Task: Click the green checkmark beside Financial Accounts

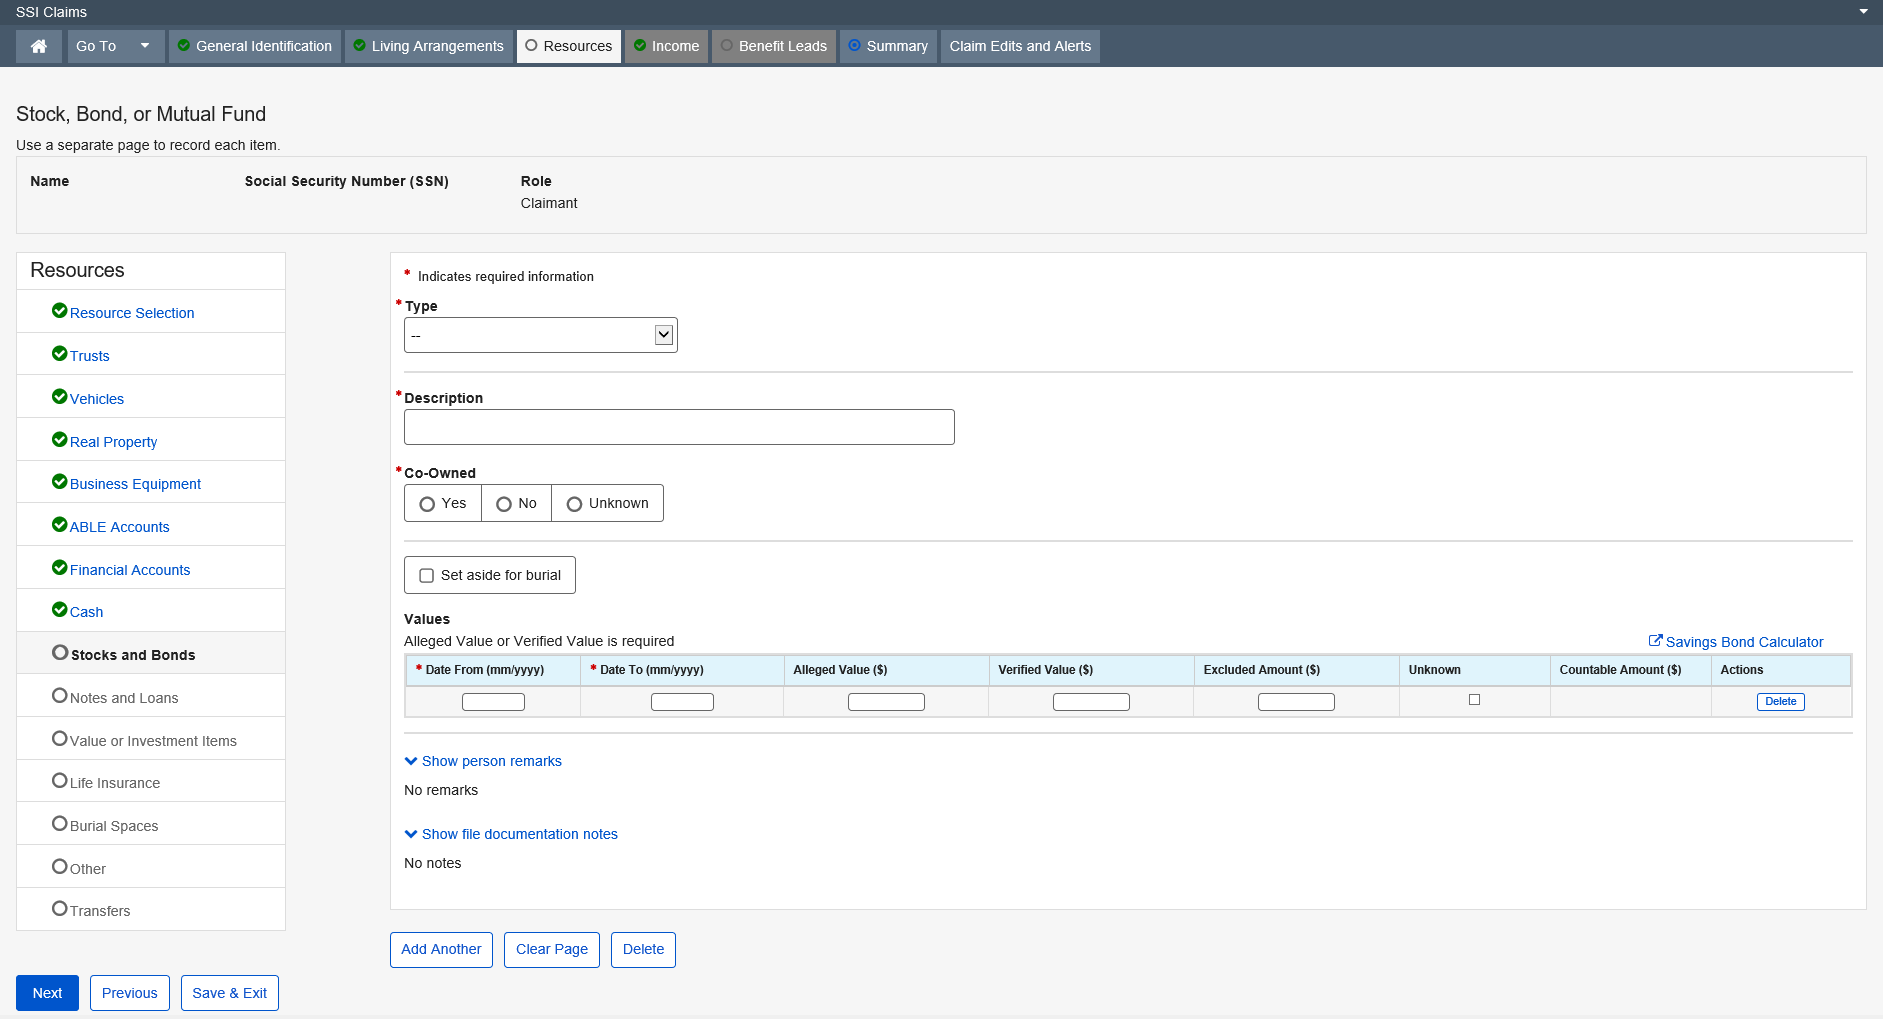Action: point(59,568)
